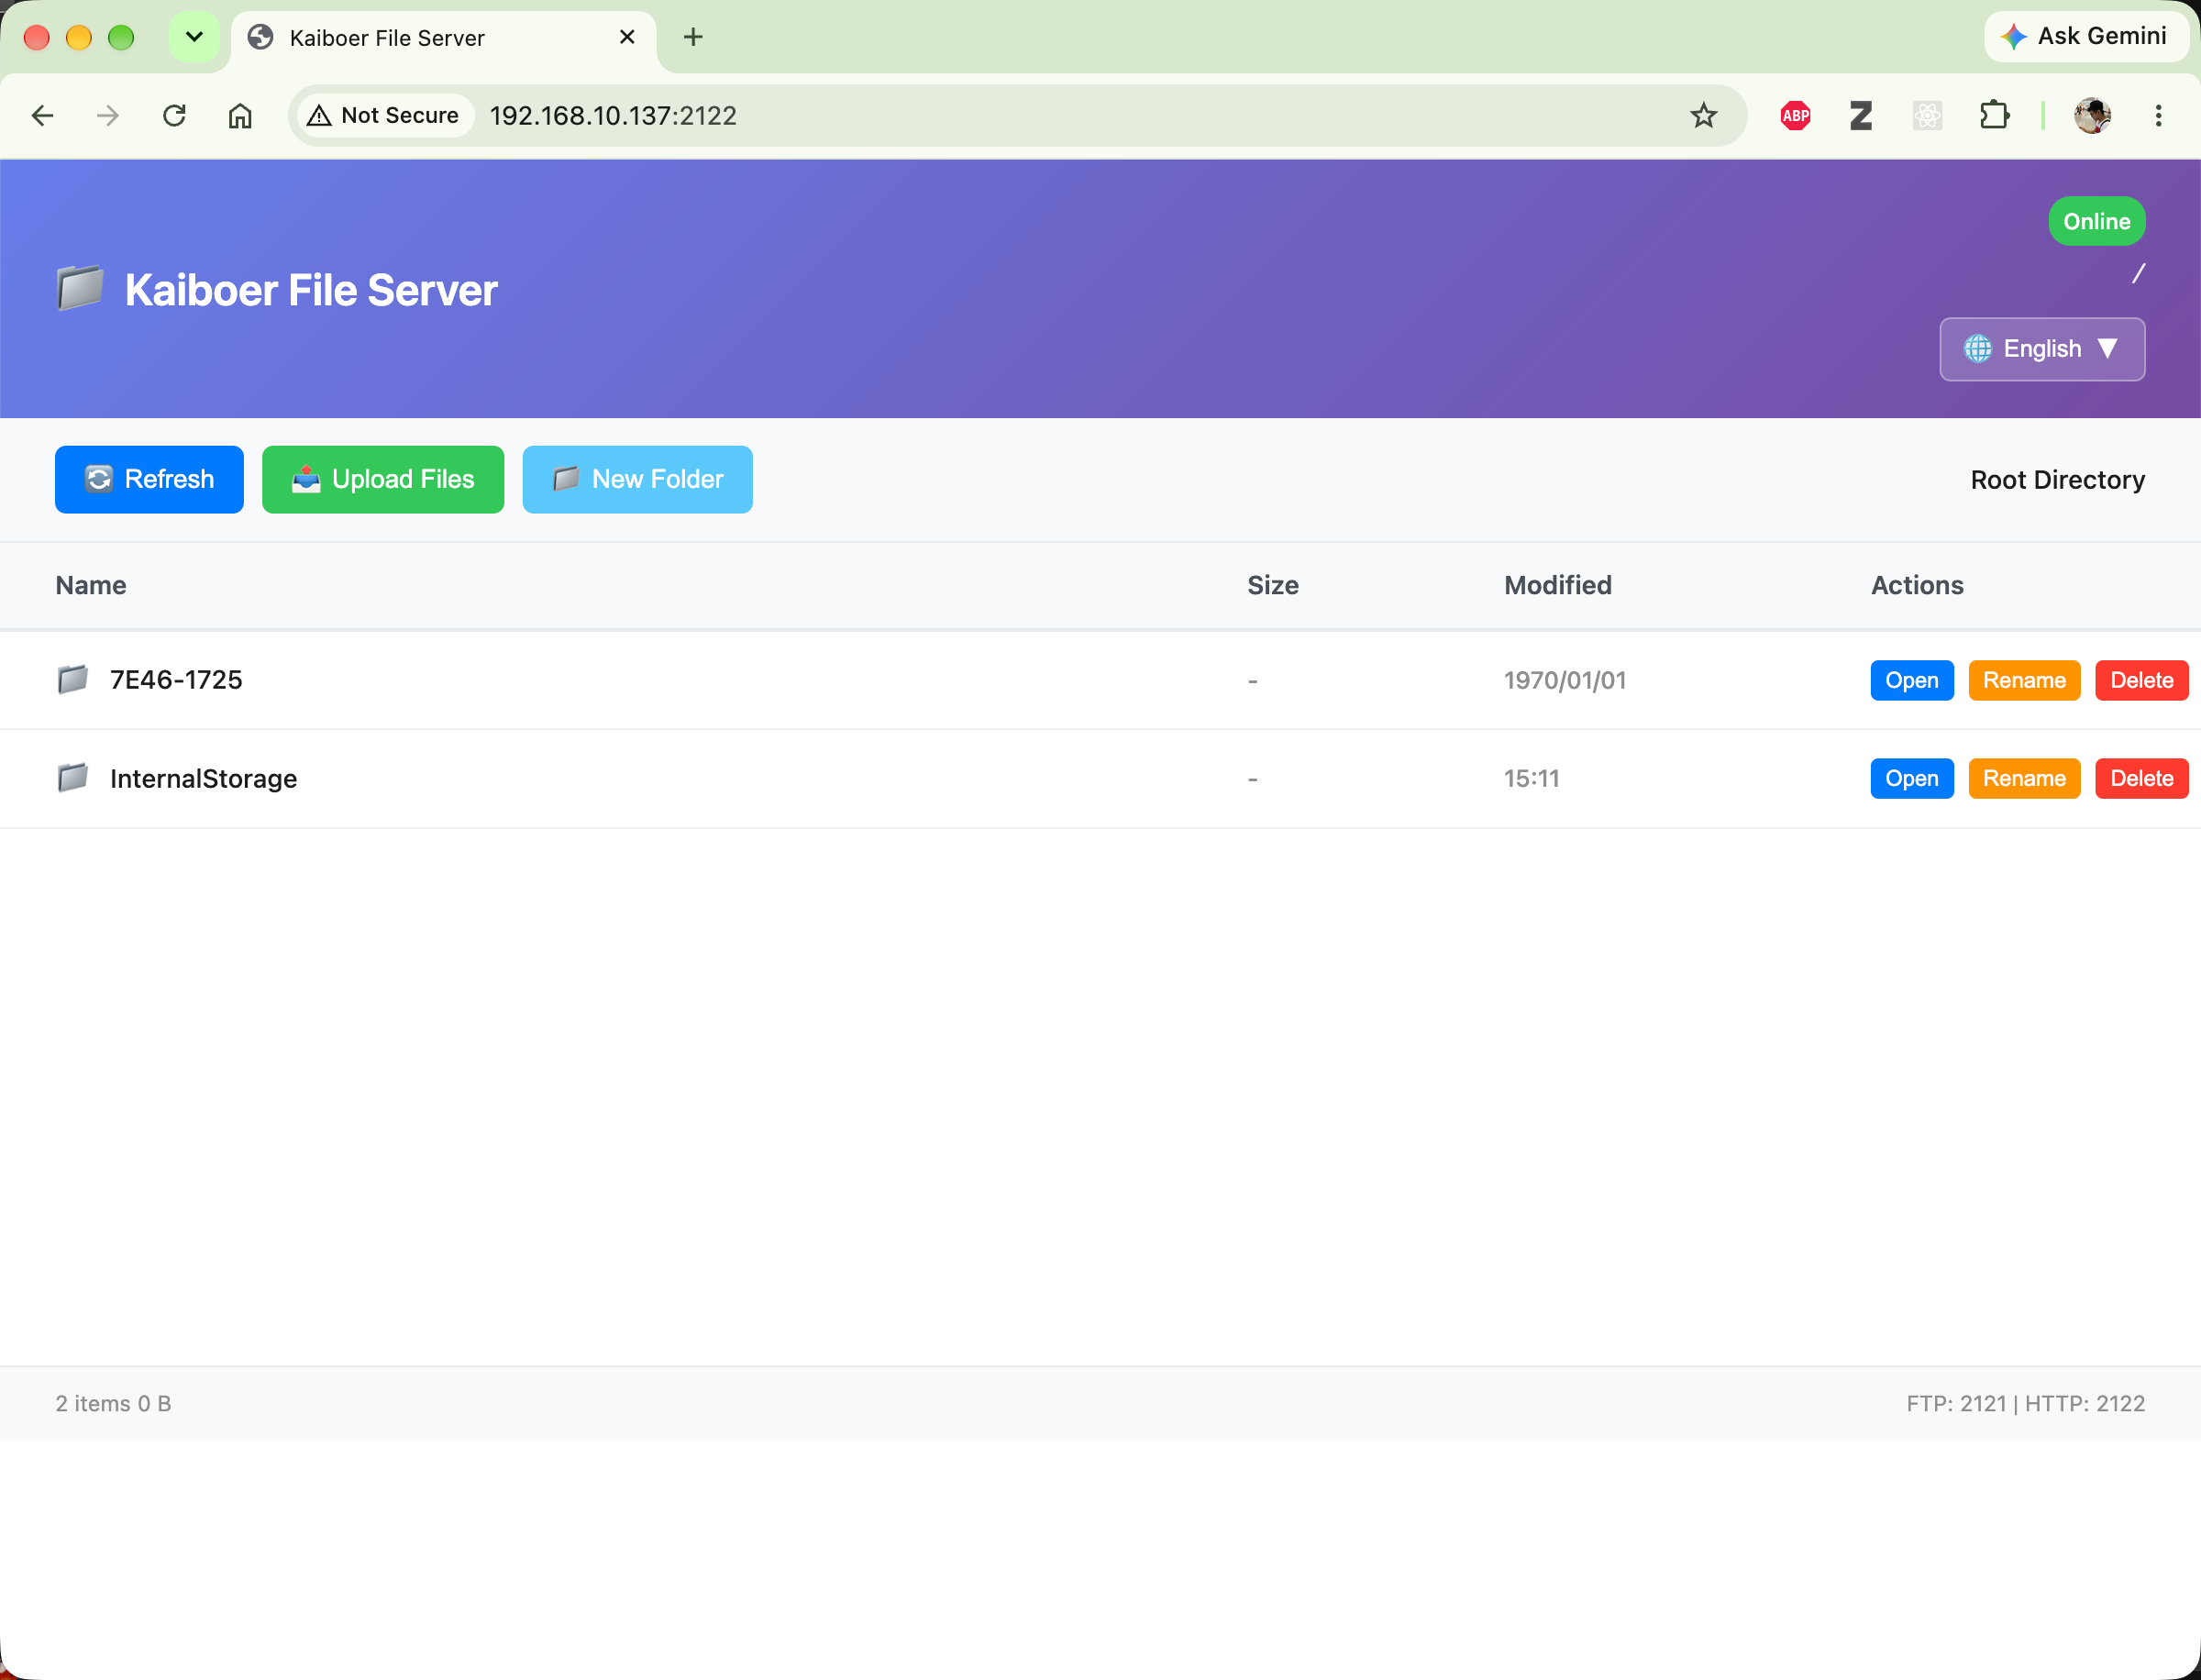This screenshot has height=1680, width=2201.
Task: Click the browser back arrow
Action: [x=42, y=116]
